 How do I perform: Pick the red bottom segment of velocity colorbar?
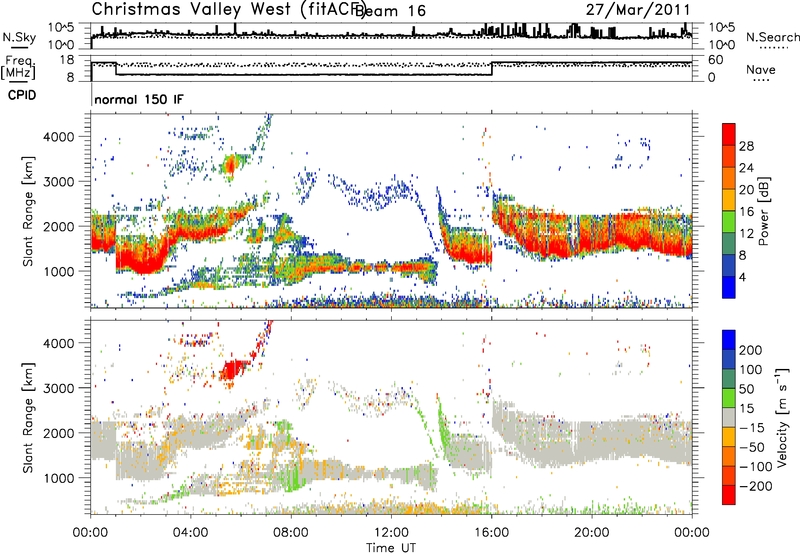pos(729,495)
